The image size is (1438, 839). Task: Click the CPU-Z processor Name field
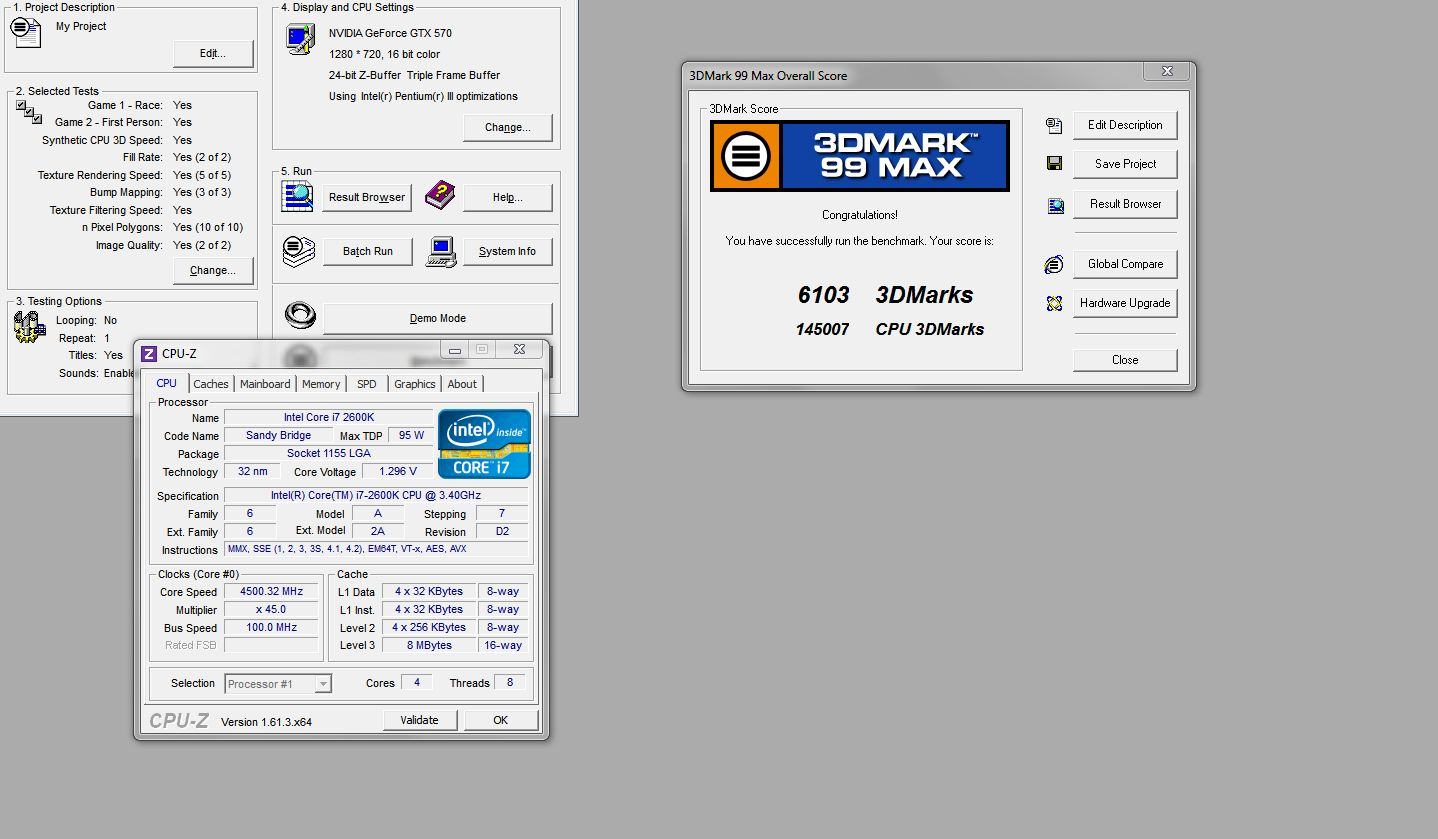[x=329, y=417]
